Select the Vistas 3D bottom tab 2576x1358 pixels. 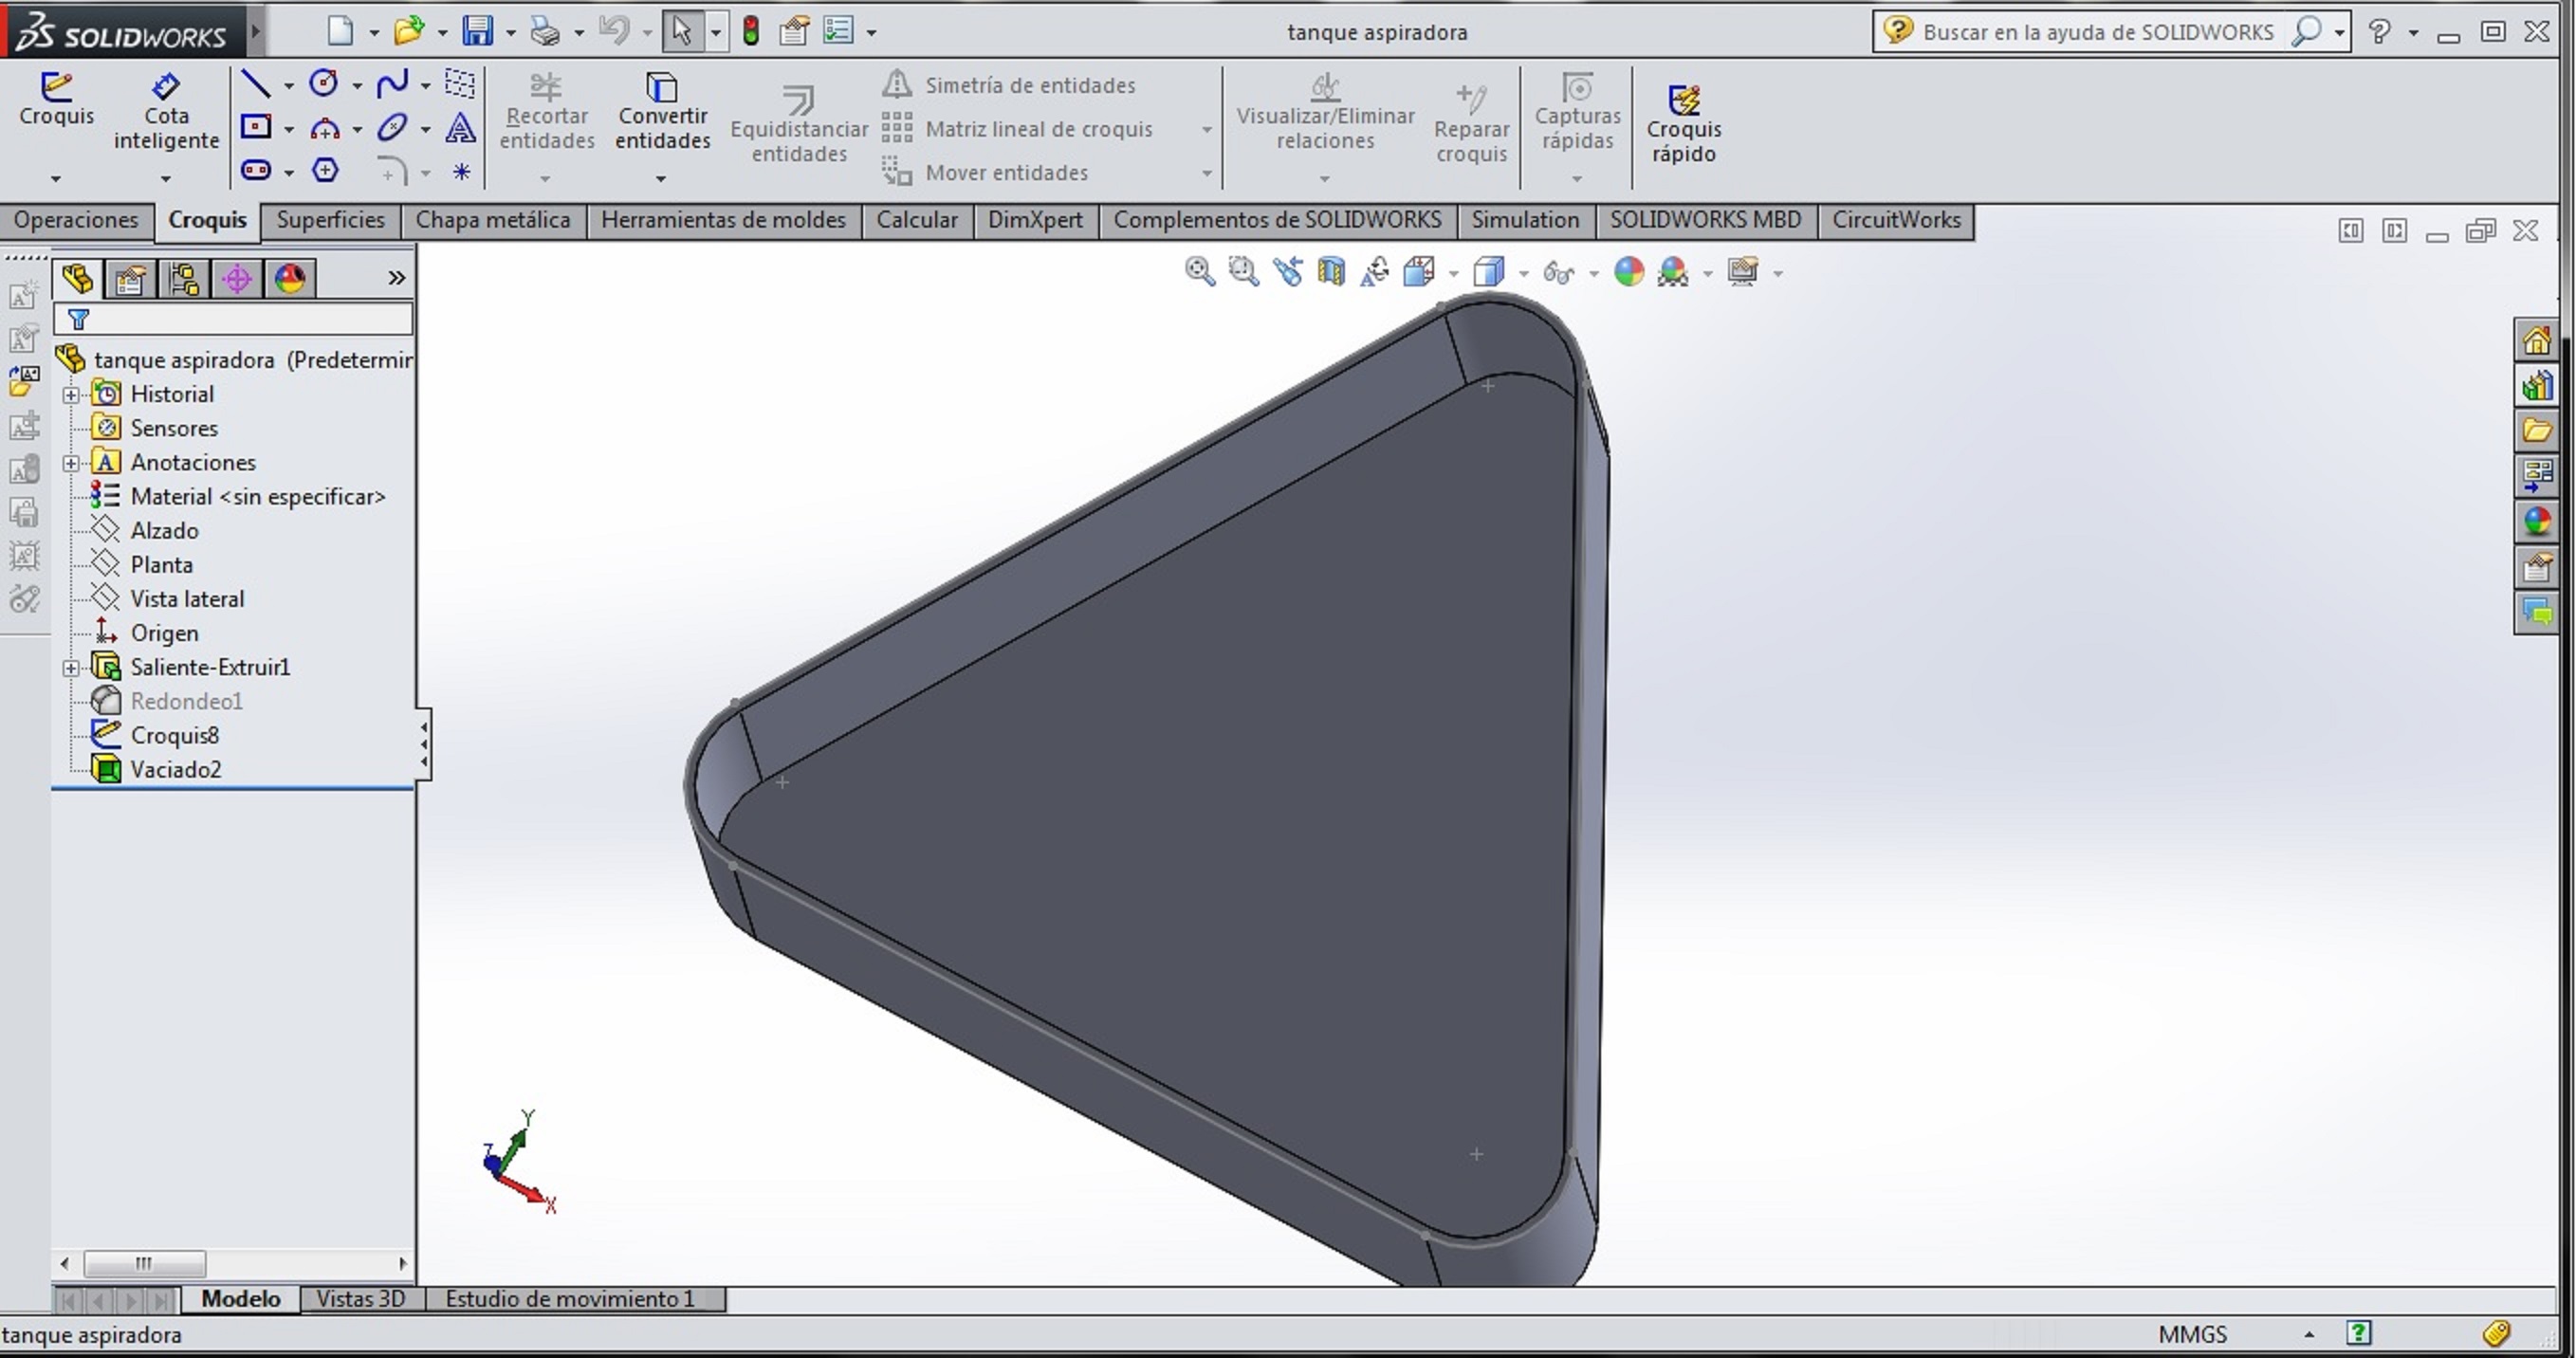[x=361, y=1299]
